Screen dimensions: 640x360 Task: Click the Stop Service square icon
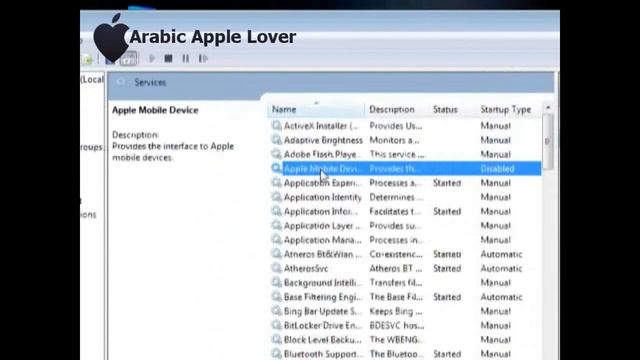point(168,59)
